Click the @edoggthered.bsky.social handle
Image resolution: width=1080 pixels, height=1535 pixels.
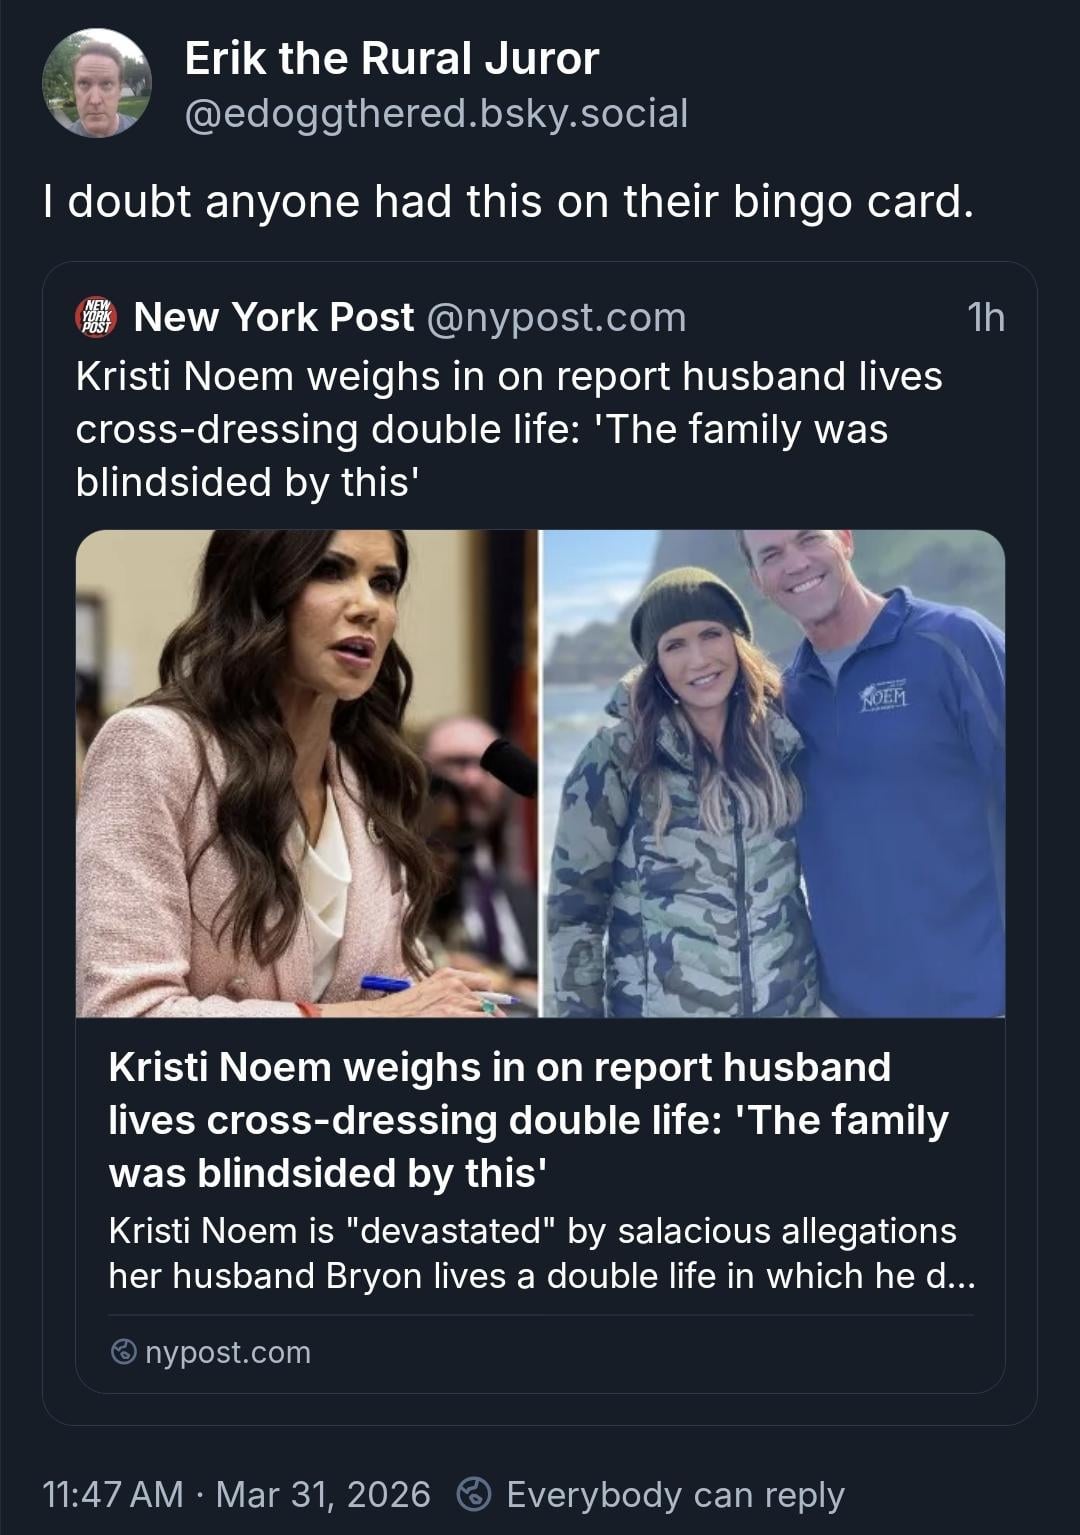point(436,114)
